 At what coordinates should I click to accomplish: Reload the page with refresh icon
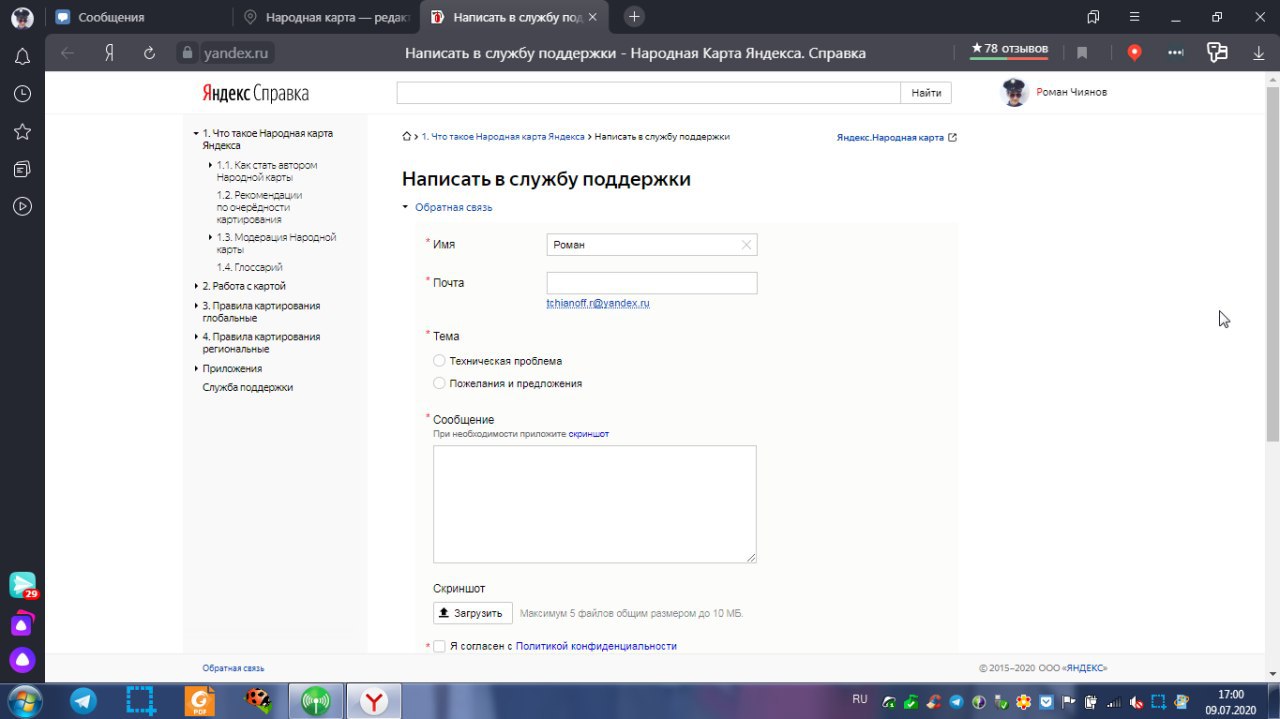pos(150,53)
